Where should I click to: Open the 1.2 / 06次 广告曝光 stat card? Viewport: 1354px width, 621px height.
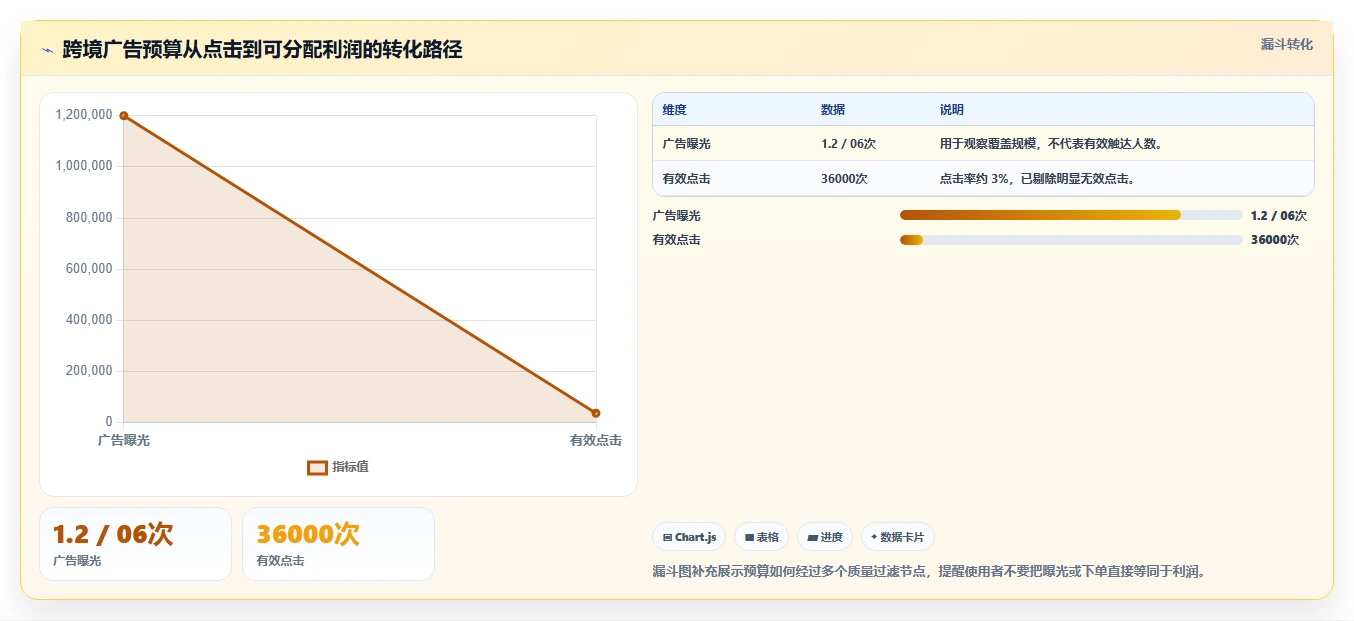click(135, 544)
